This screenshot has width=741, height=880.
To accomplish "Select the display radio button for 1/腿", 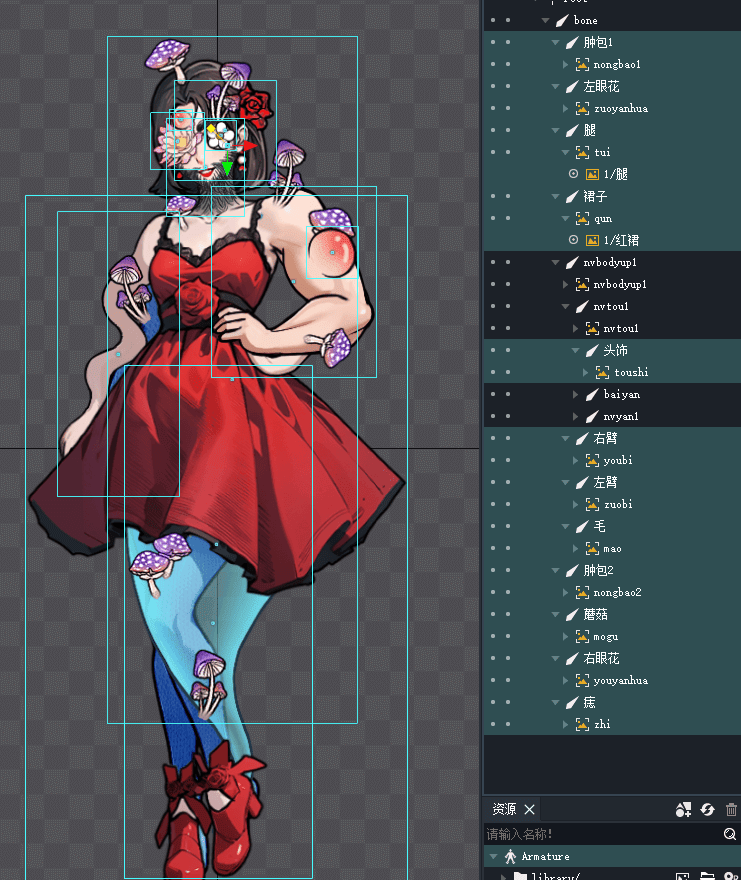I will coord(574,175).
